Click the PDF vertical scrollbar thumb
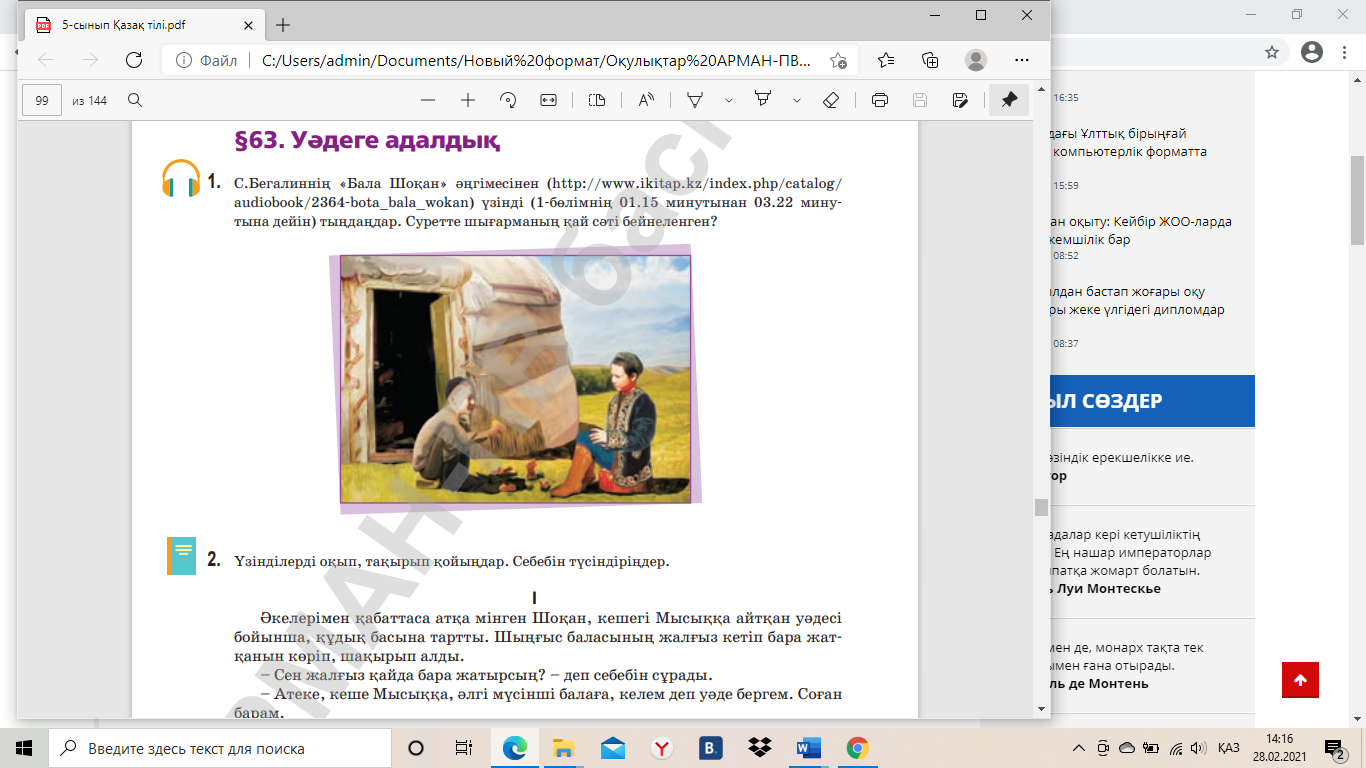 click(1041, 507)
